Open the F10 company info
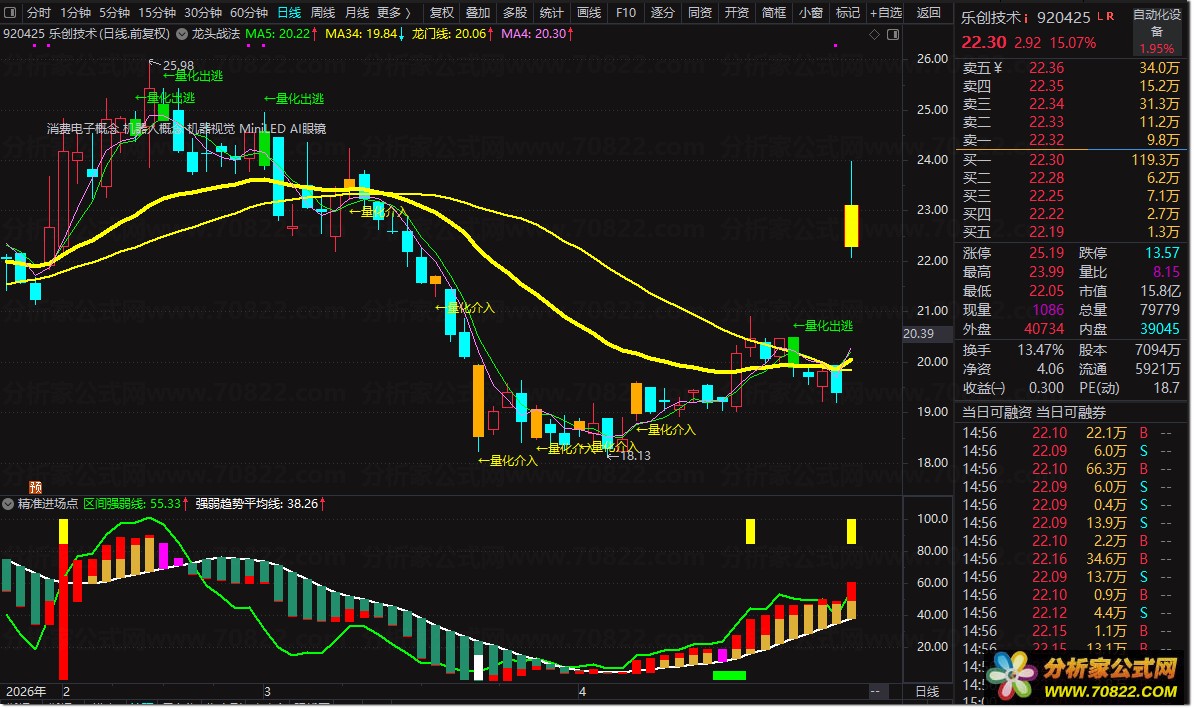 click(x=626, y=12)
